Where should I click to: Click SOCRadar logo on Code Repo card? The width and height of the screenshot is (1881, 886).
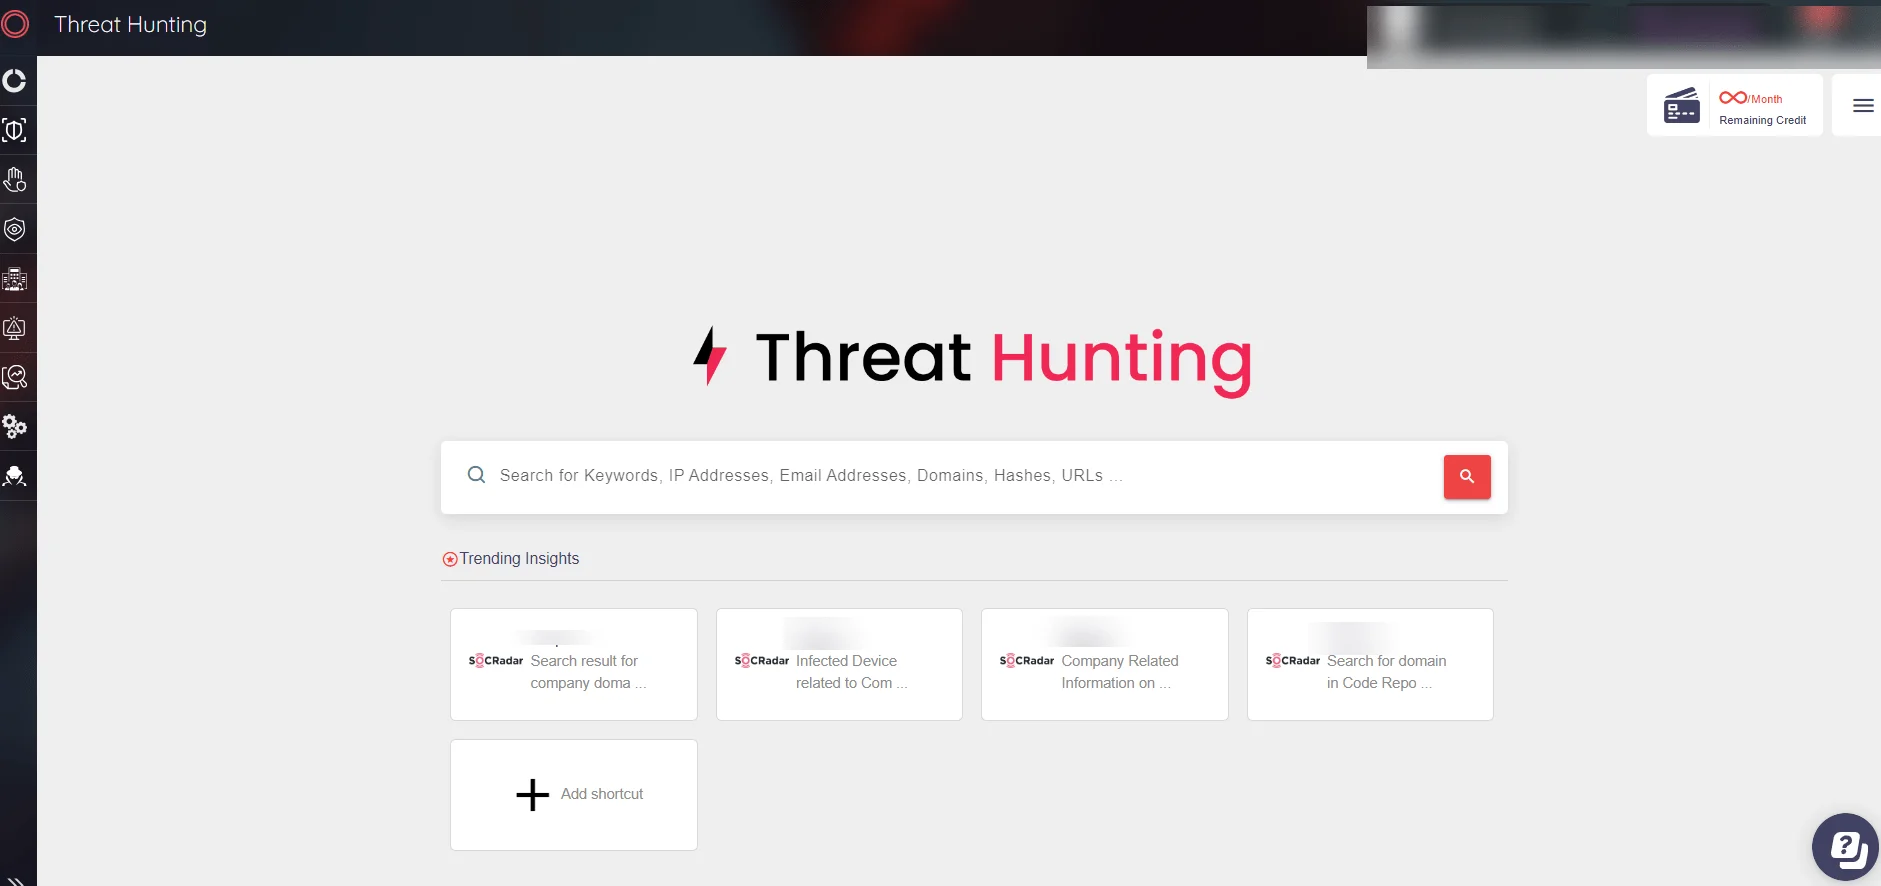click(x=1293, y=660)
